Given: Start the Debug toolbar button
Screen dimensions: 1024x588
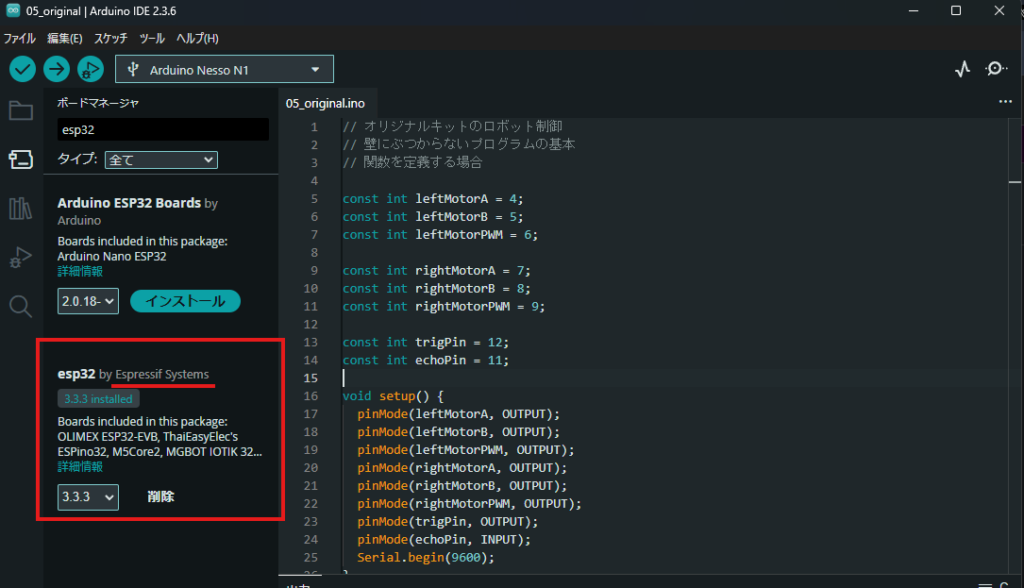Looking at the screenshot, I should (90, 69).
